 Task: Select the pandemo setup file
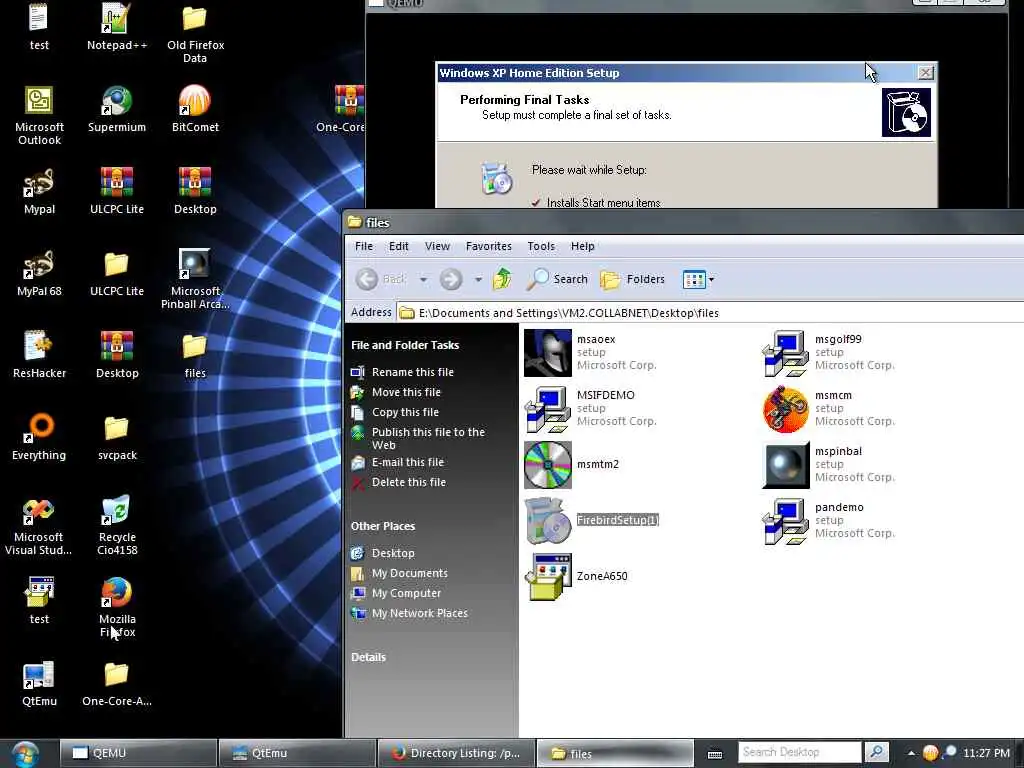tap(829, 520)
